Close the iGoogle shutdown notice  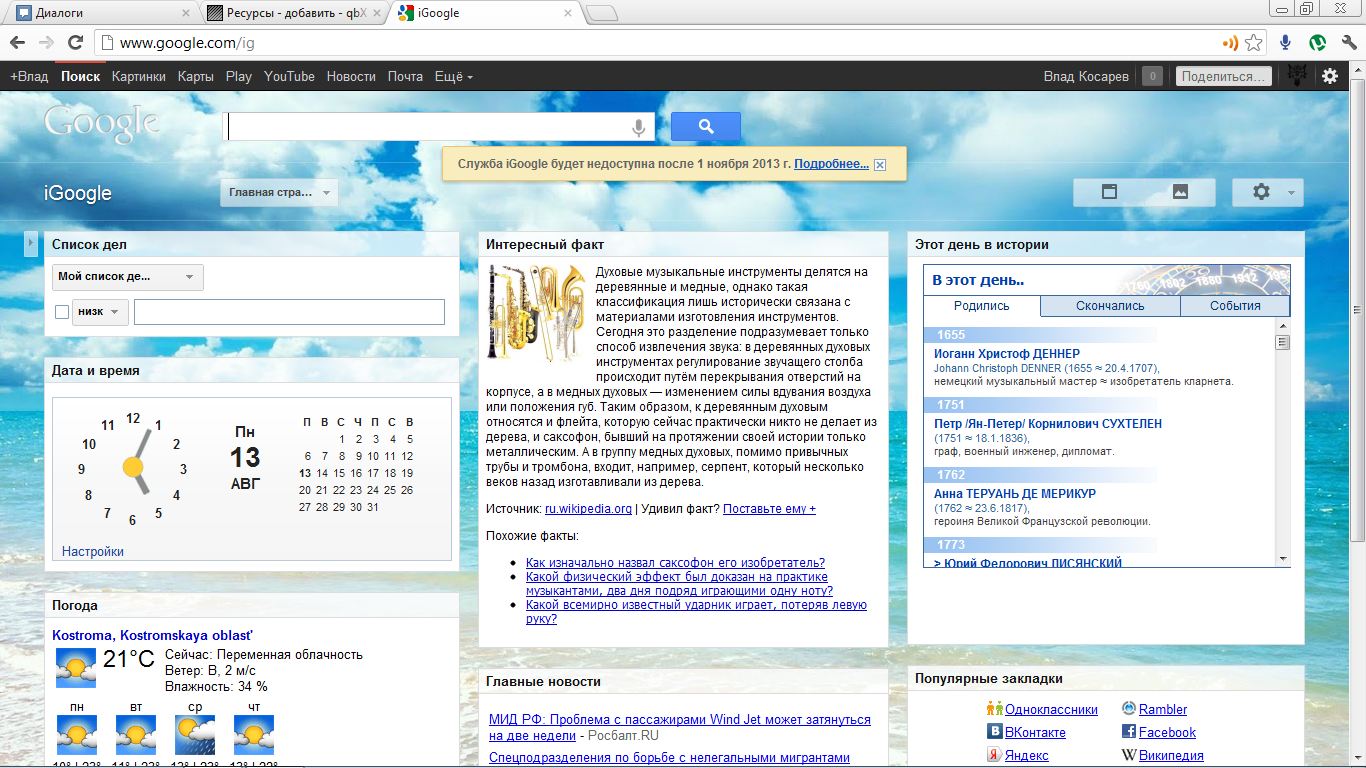tap(880, 165)
